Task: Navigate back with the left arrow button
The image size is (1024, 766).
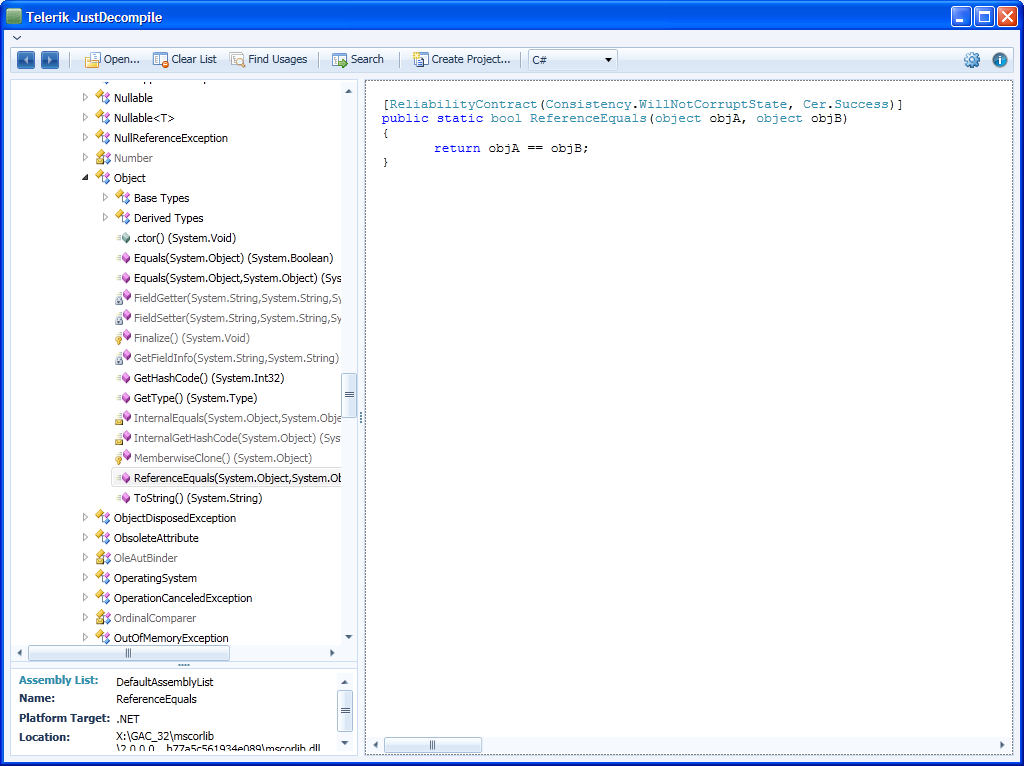Action: point(25,60)
